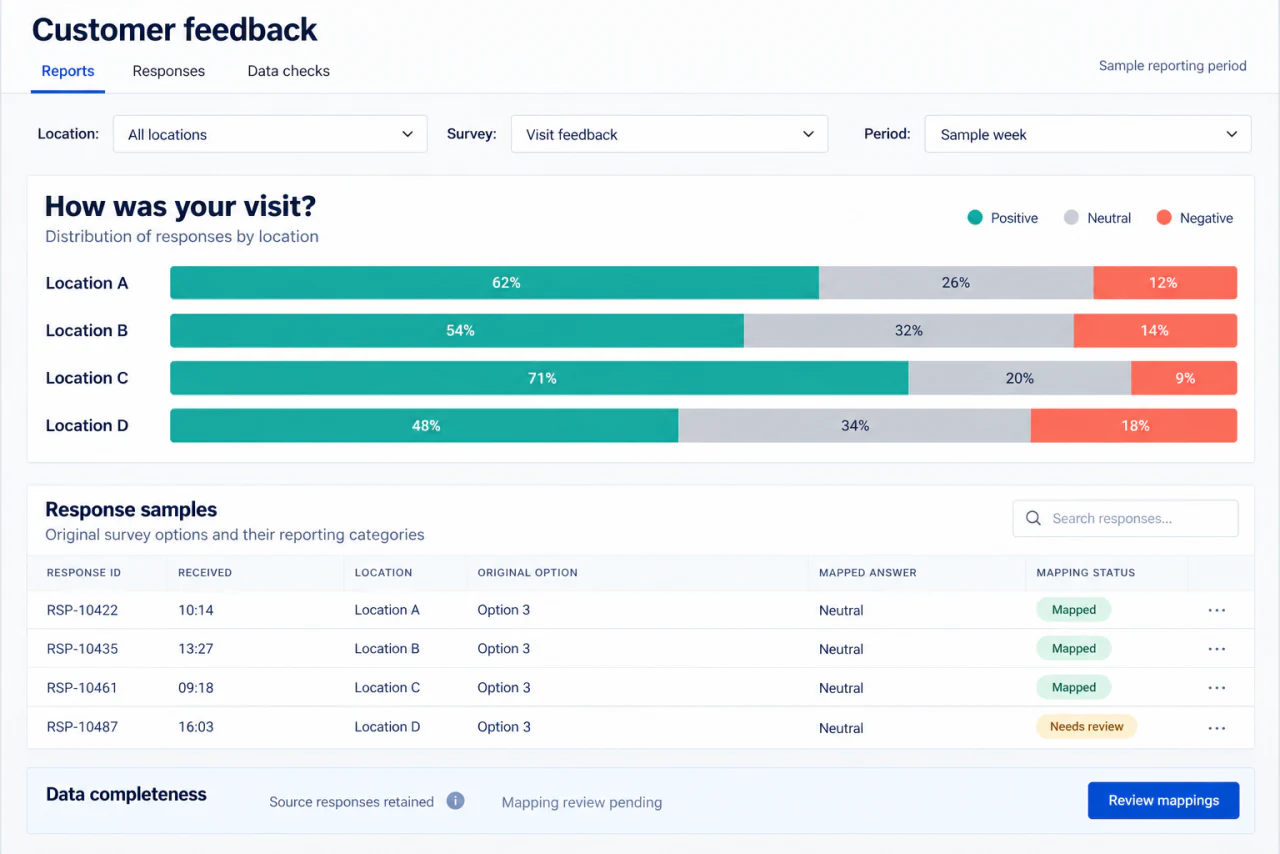Click the Location D 18% negative segment
Screen dimensions: 1280x854
pos(1134,425)
